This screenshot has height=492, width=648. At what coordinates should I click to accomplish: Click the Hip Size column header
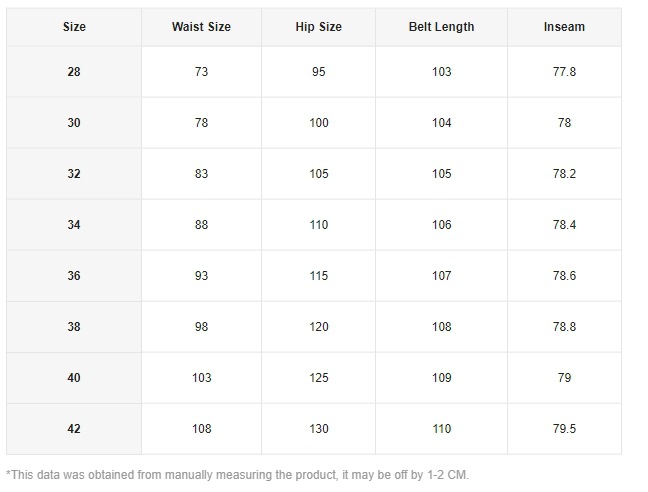tap(318, 27)
